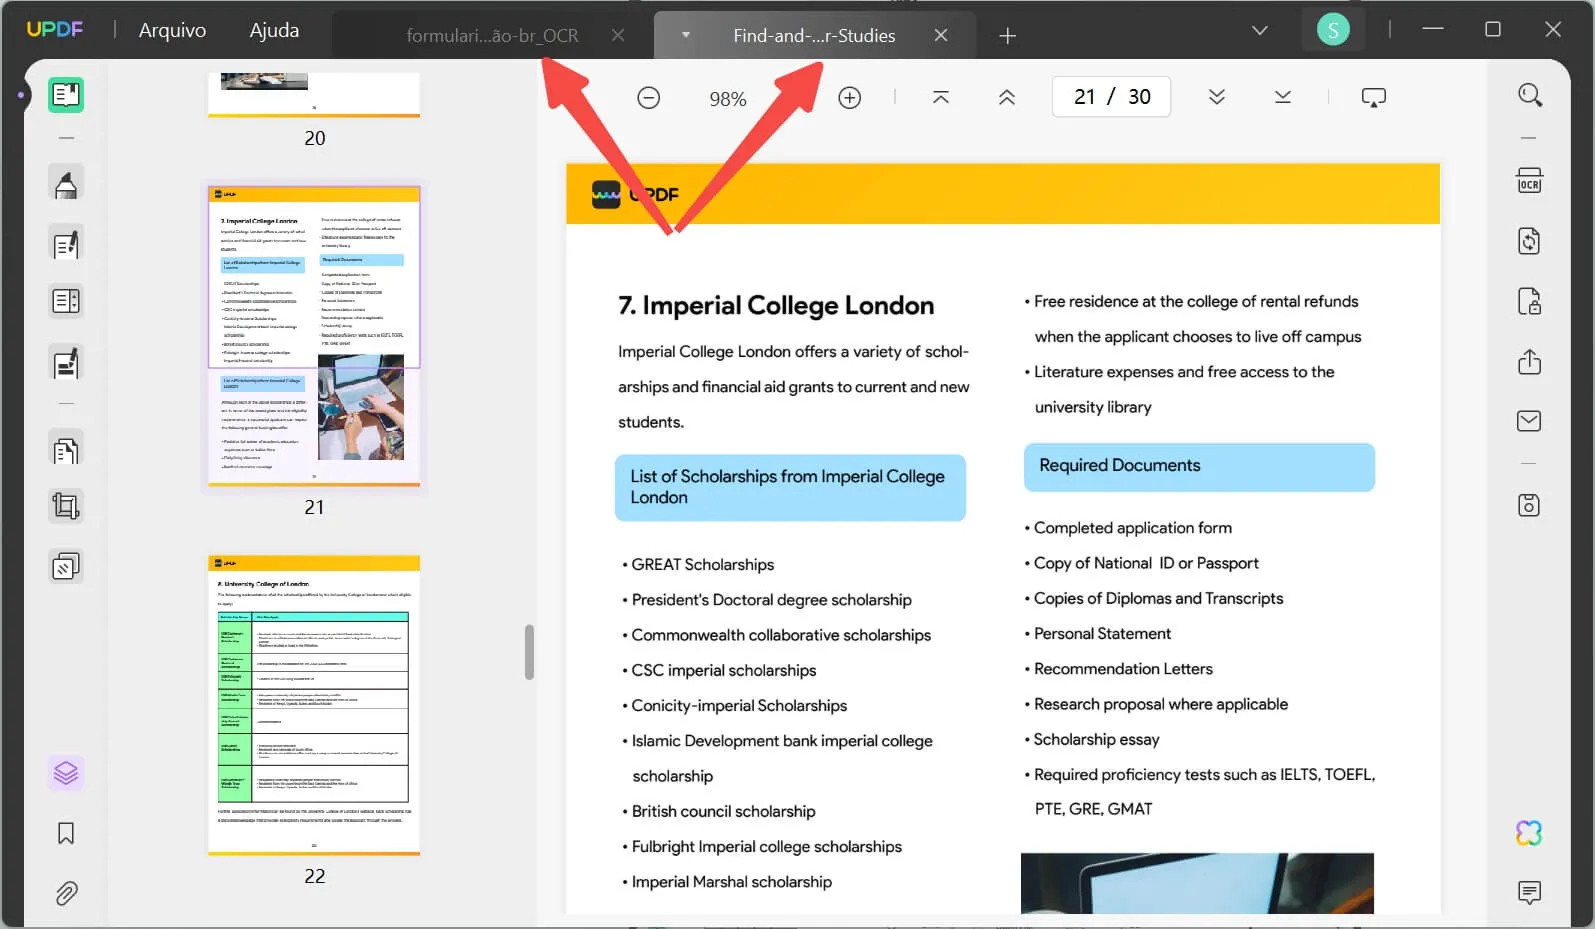1595x929 pixels.
Task: Zoom out with the minus button
Action: 649,98
